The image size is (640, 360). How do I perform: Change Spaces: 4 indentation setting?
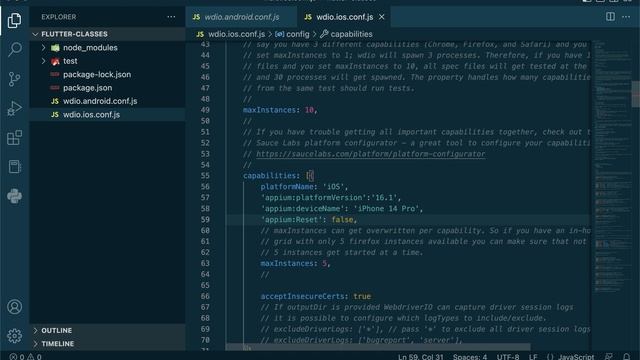coord(469,357)
